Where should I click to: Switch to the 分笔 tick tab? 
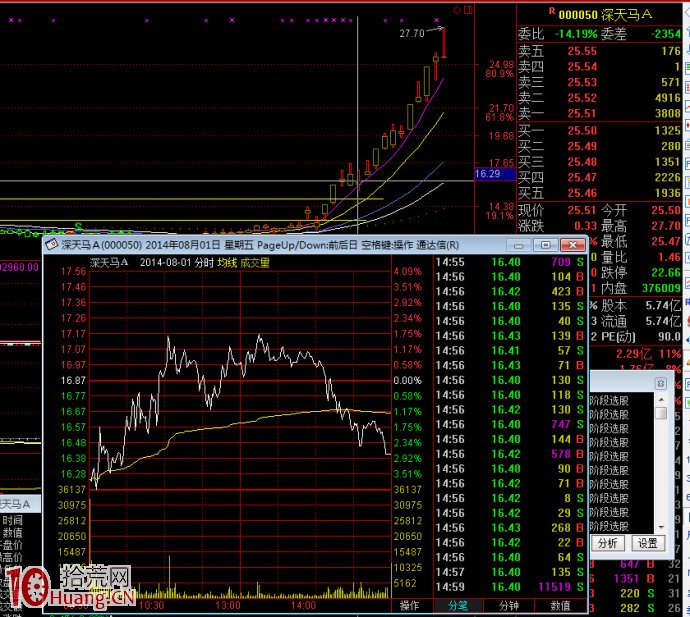pyautogui.click(x=458, y=606)
